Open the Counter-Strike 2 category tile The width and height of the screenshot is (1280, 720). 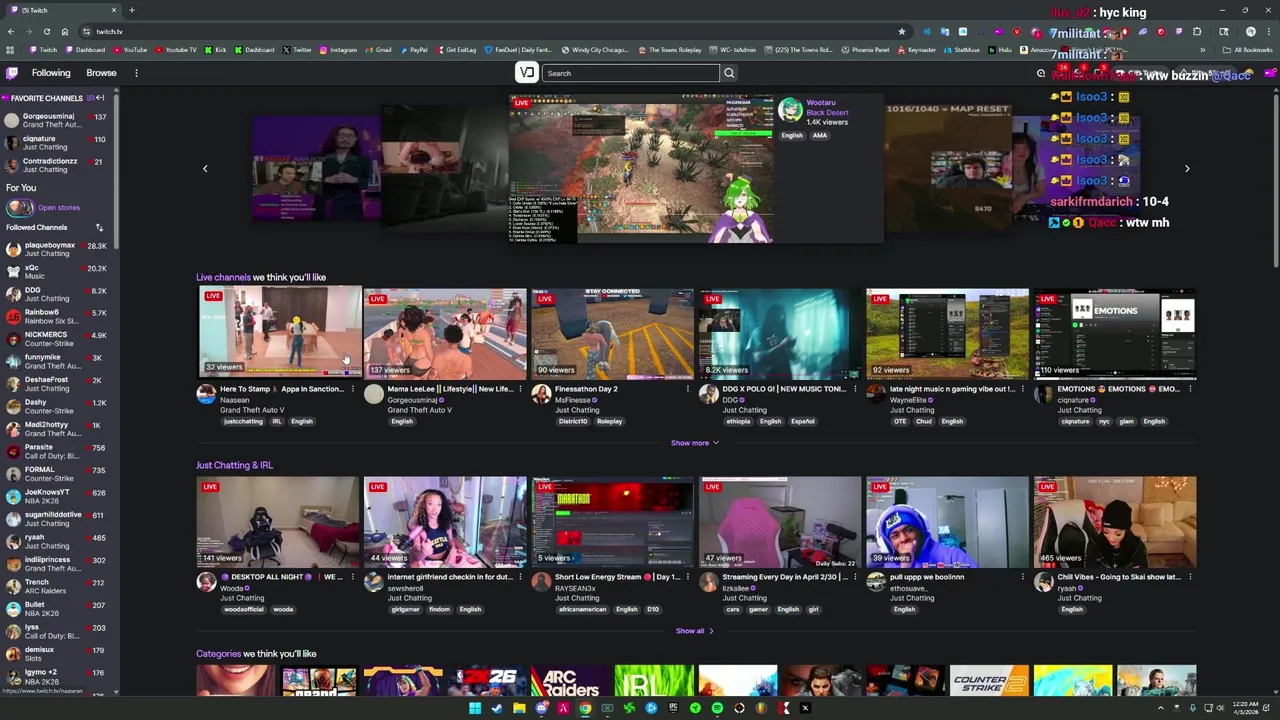(x=989, y=681)
